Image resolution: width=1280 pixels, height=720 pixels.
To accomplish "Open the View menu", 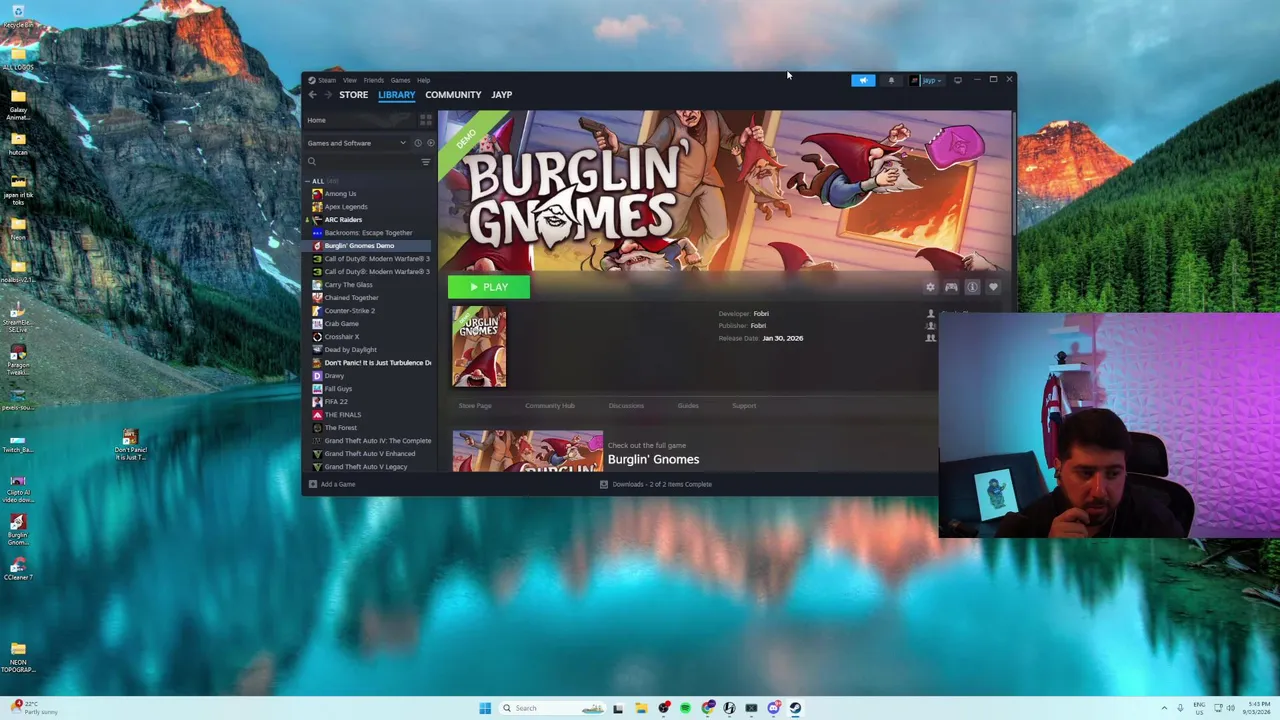I will [350, 80].
